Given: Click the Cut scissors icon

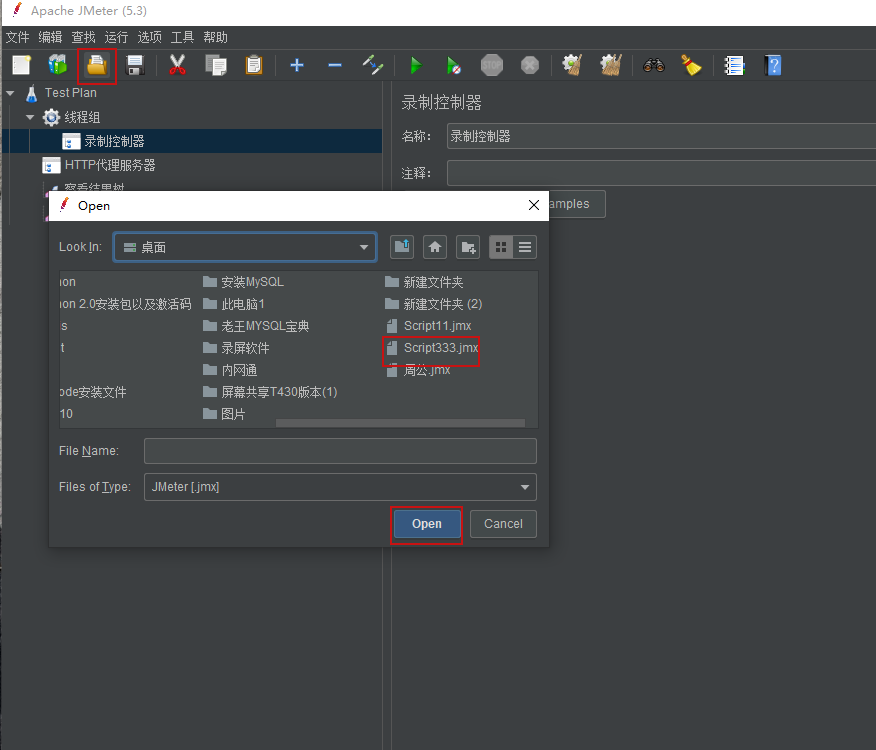Looking at the screenshot, I should 177,65.
